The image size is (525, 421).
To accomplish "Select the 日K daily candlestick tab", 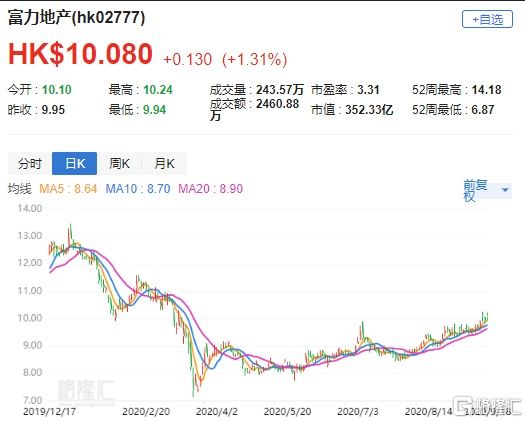I will [75, 163].
